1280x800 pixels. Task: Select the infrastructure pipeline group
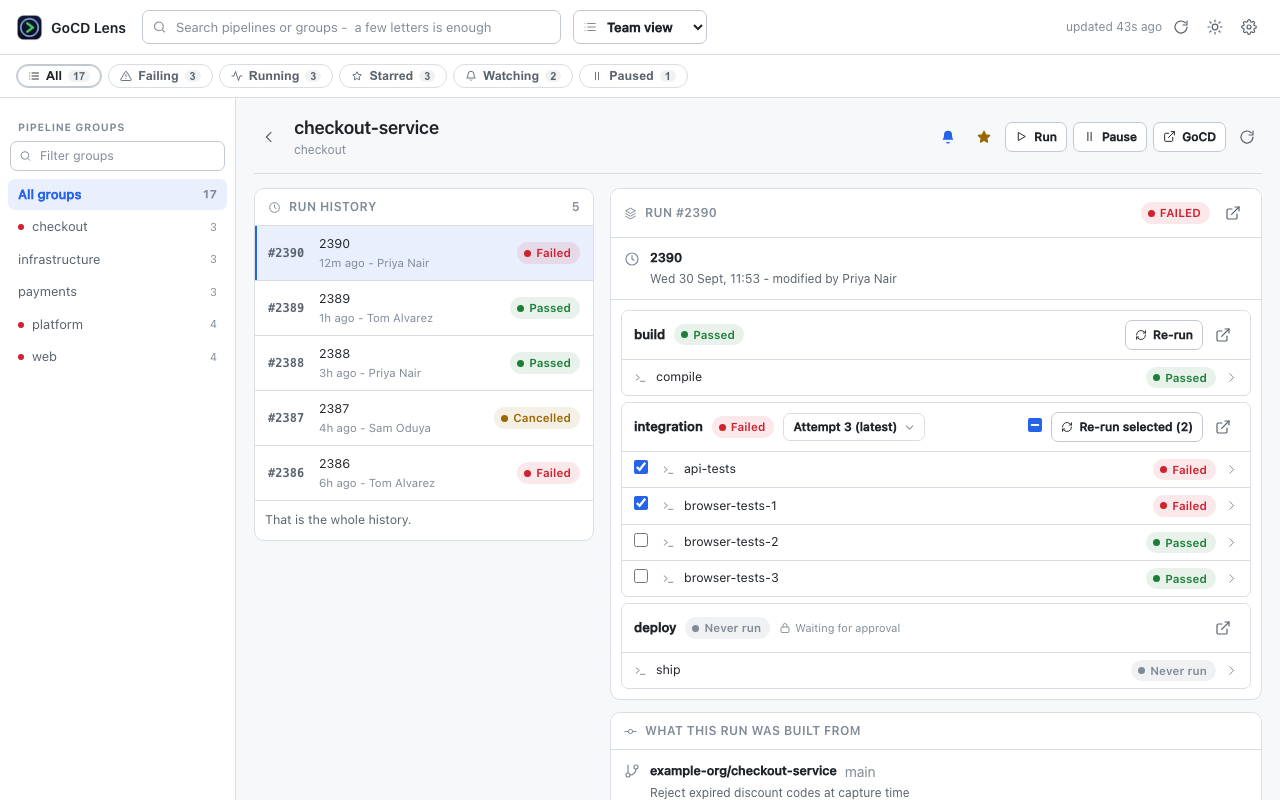pos(118,259)
